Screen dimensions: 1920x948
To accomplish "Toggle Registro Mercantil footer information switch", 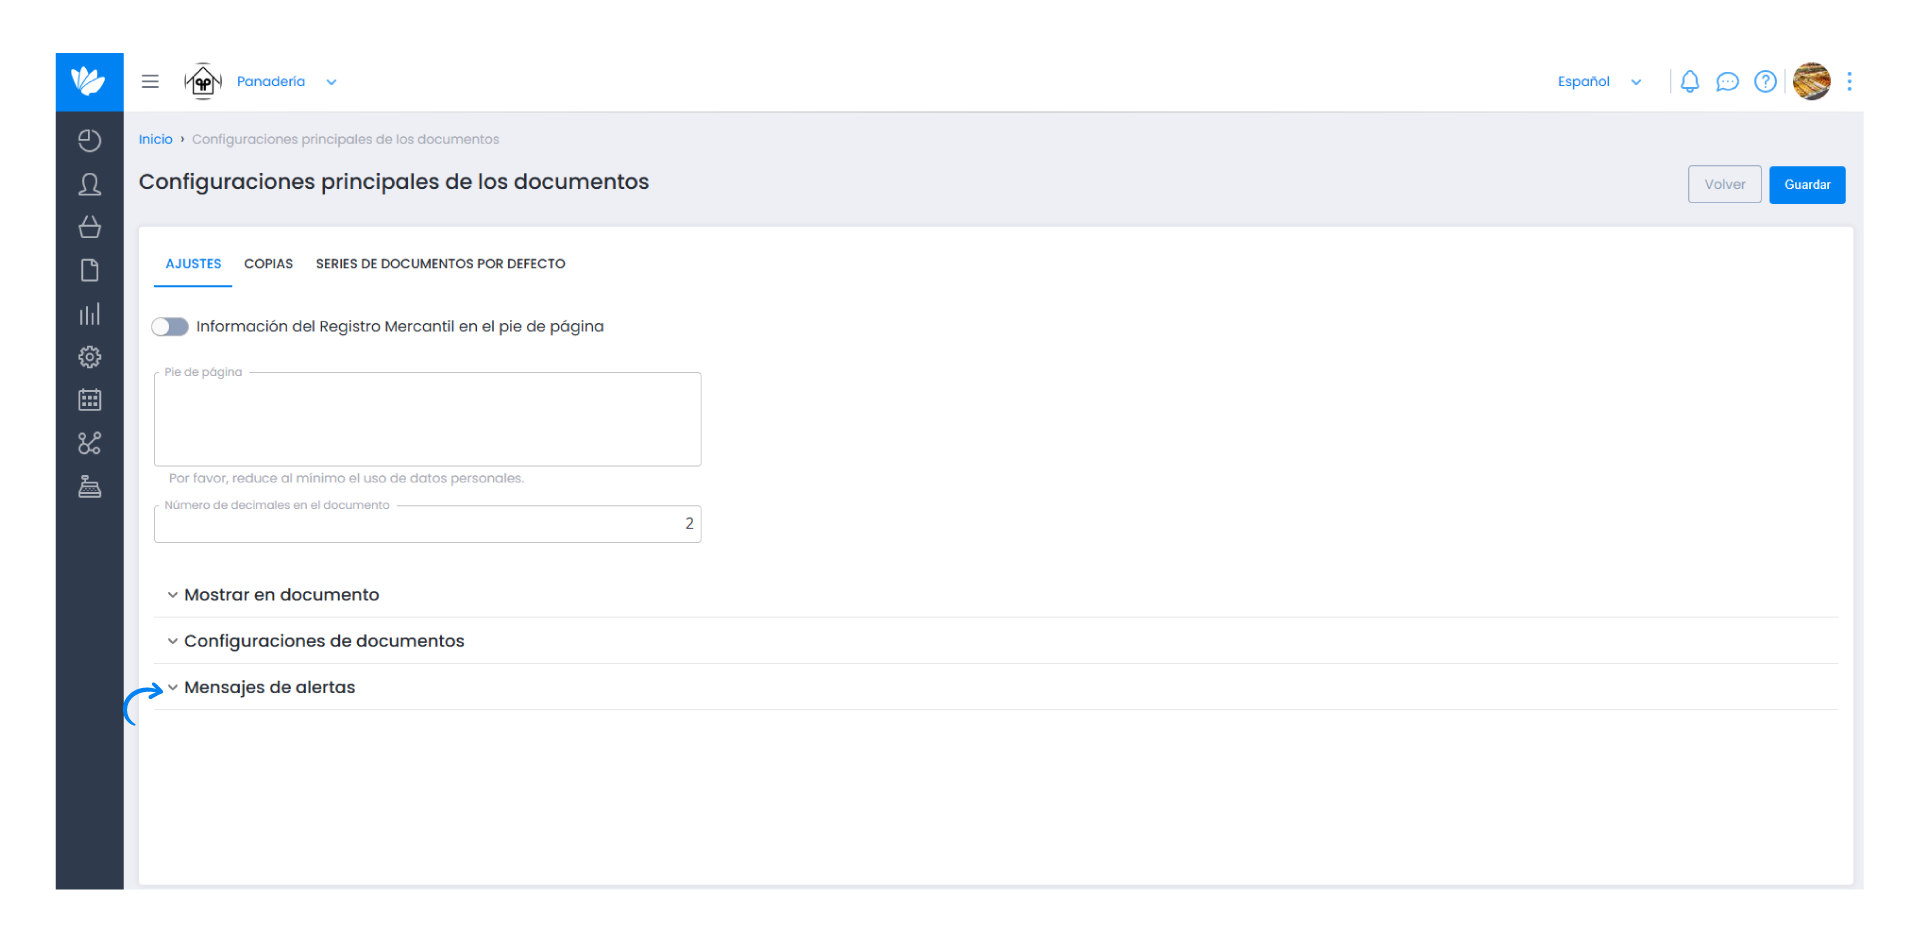I will (x=170, y=327).
